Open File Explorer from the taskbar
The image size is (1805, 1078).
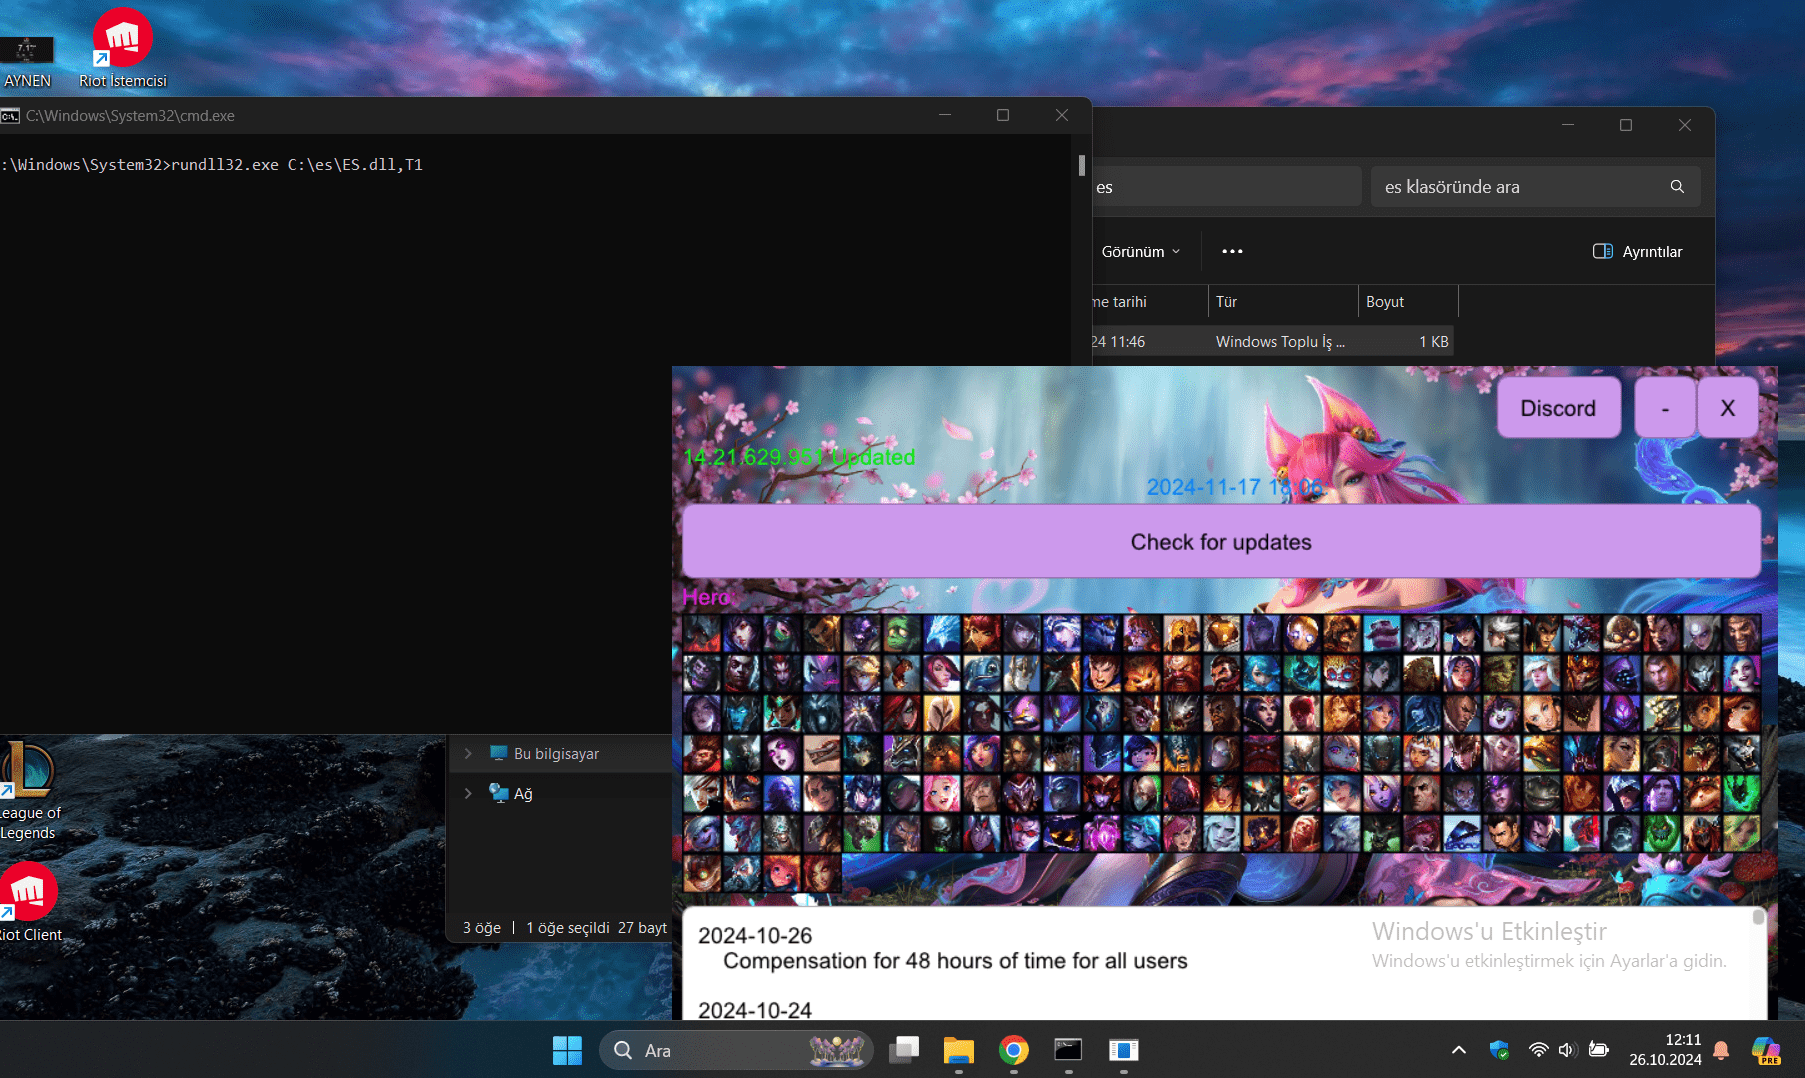point(959,1050)
